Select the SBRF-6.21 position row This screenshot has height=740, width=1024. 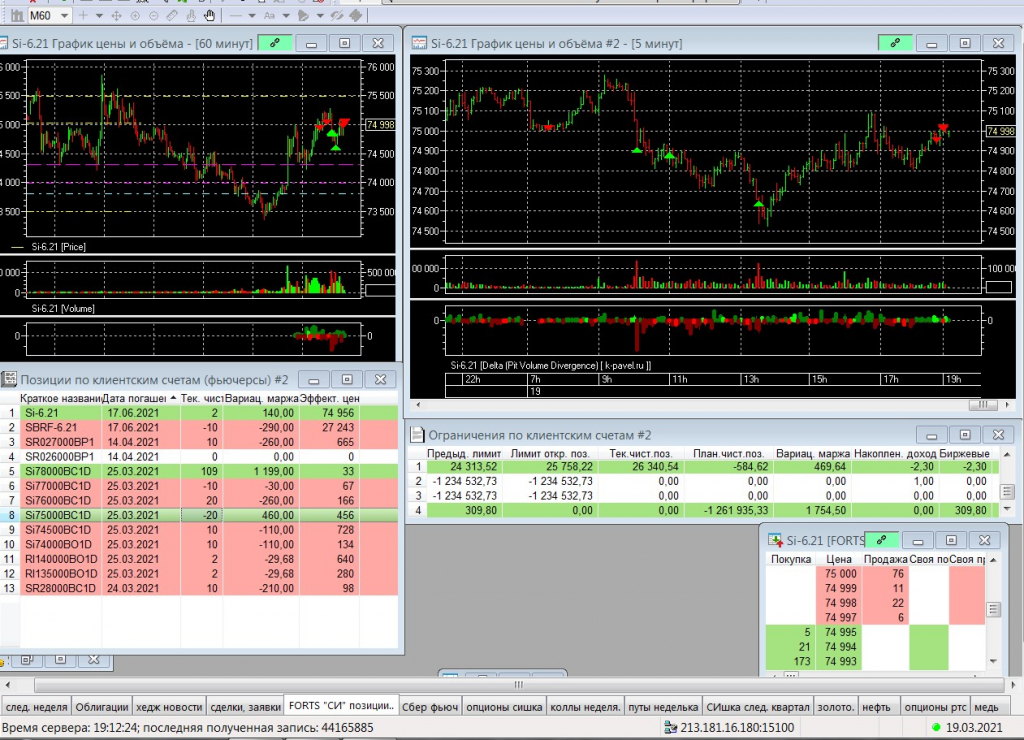[199, 427]
